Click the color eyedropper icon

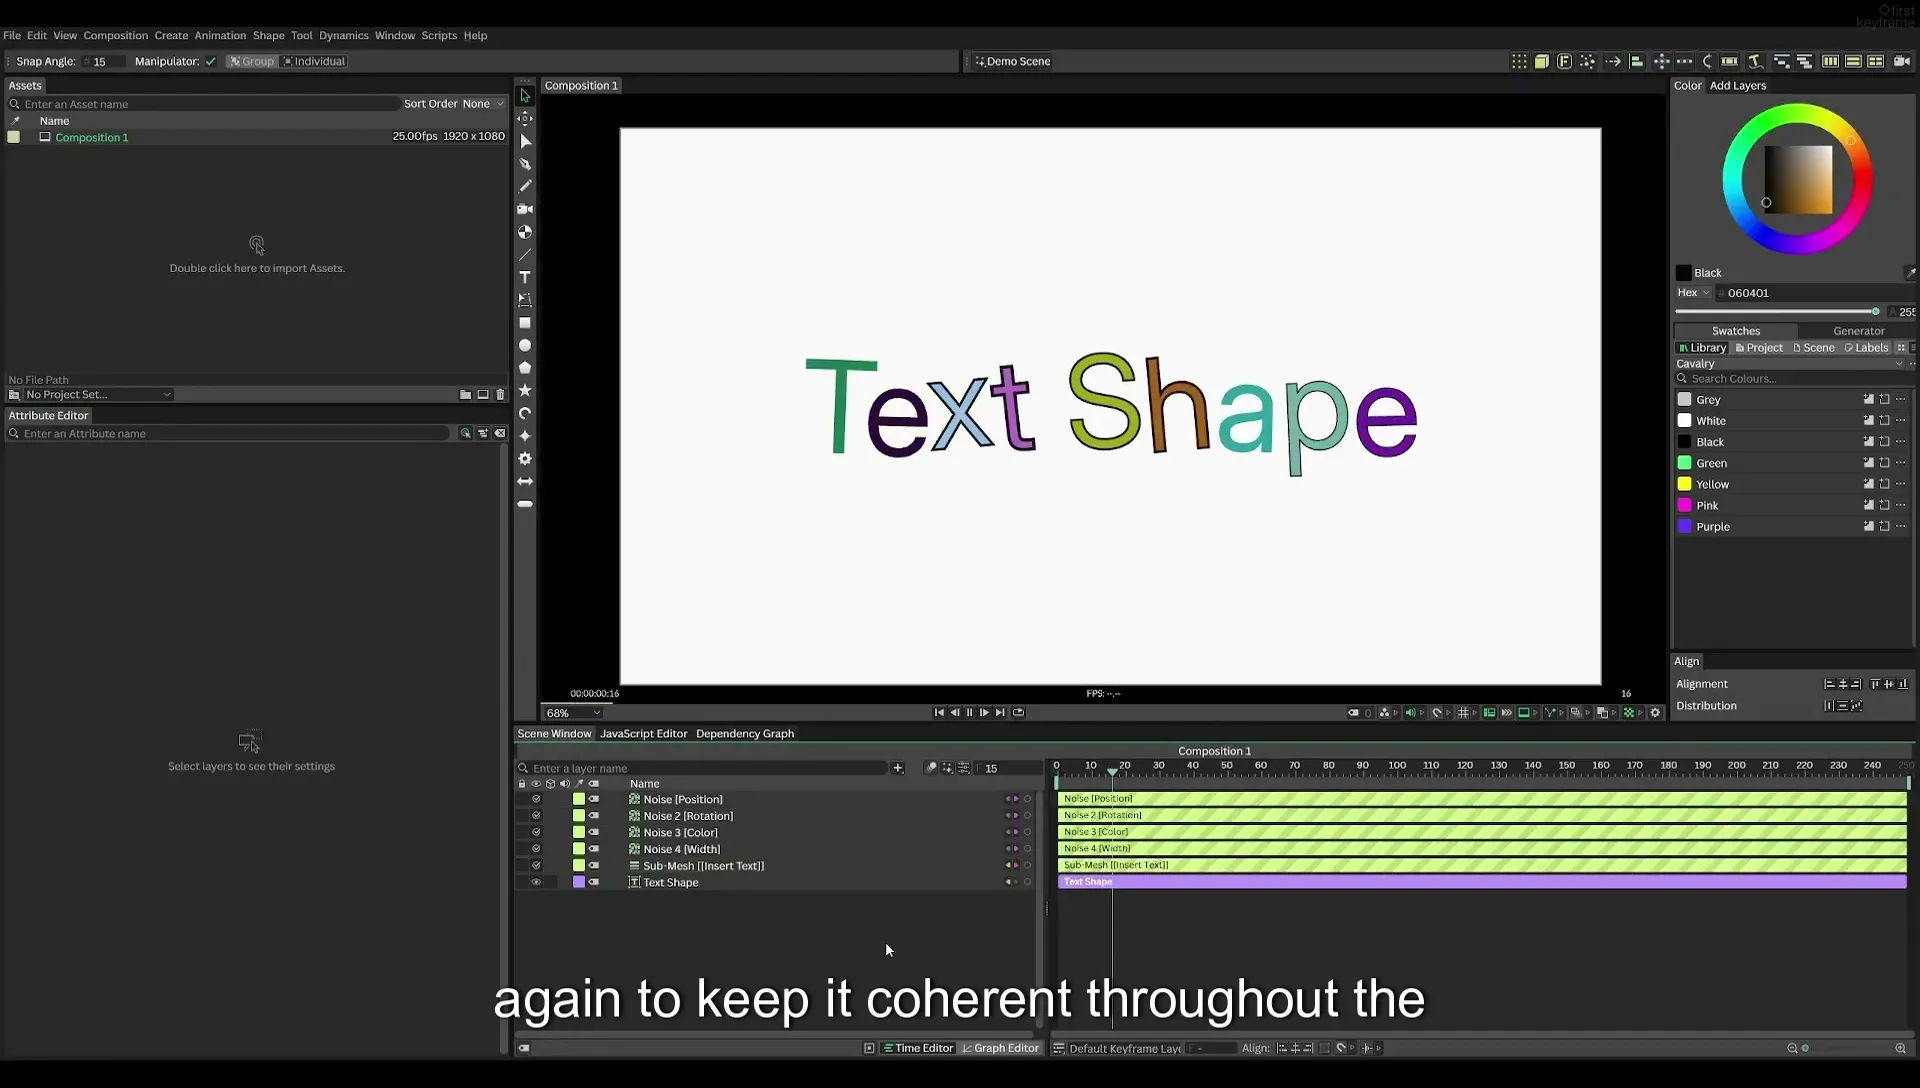pyautogui.click(x=1910, y=273)
